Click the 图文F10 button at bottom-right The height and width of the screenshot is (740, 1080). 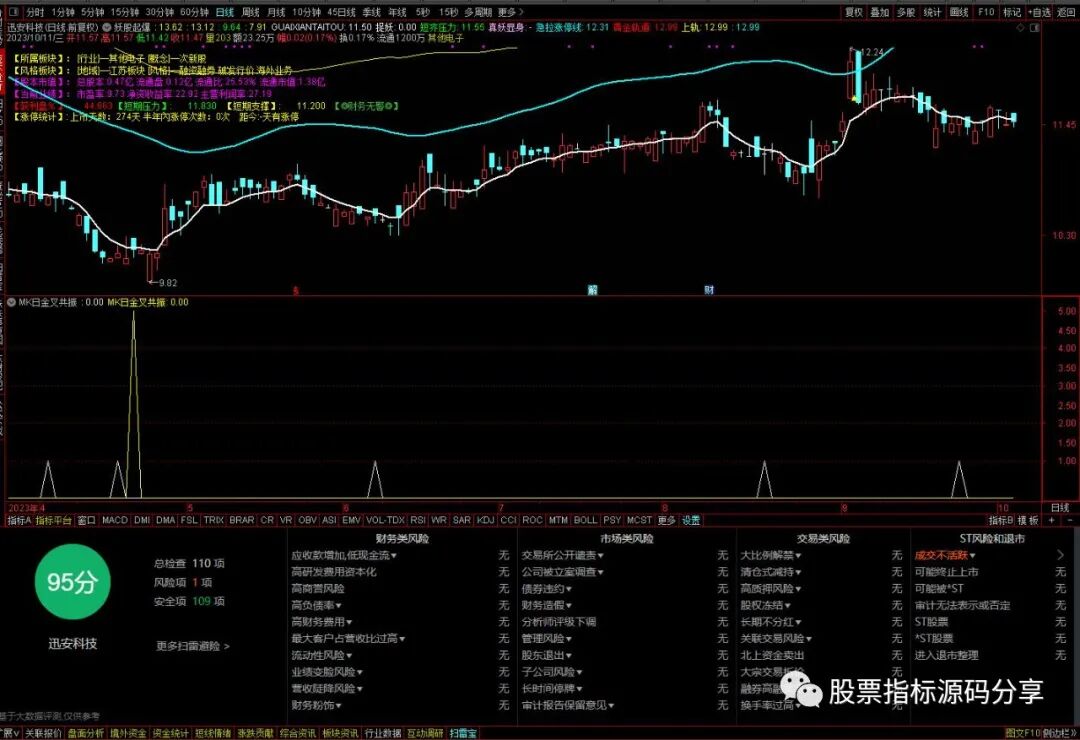pos(1022,734)
